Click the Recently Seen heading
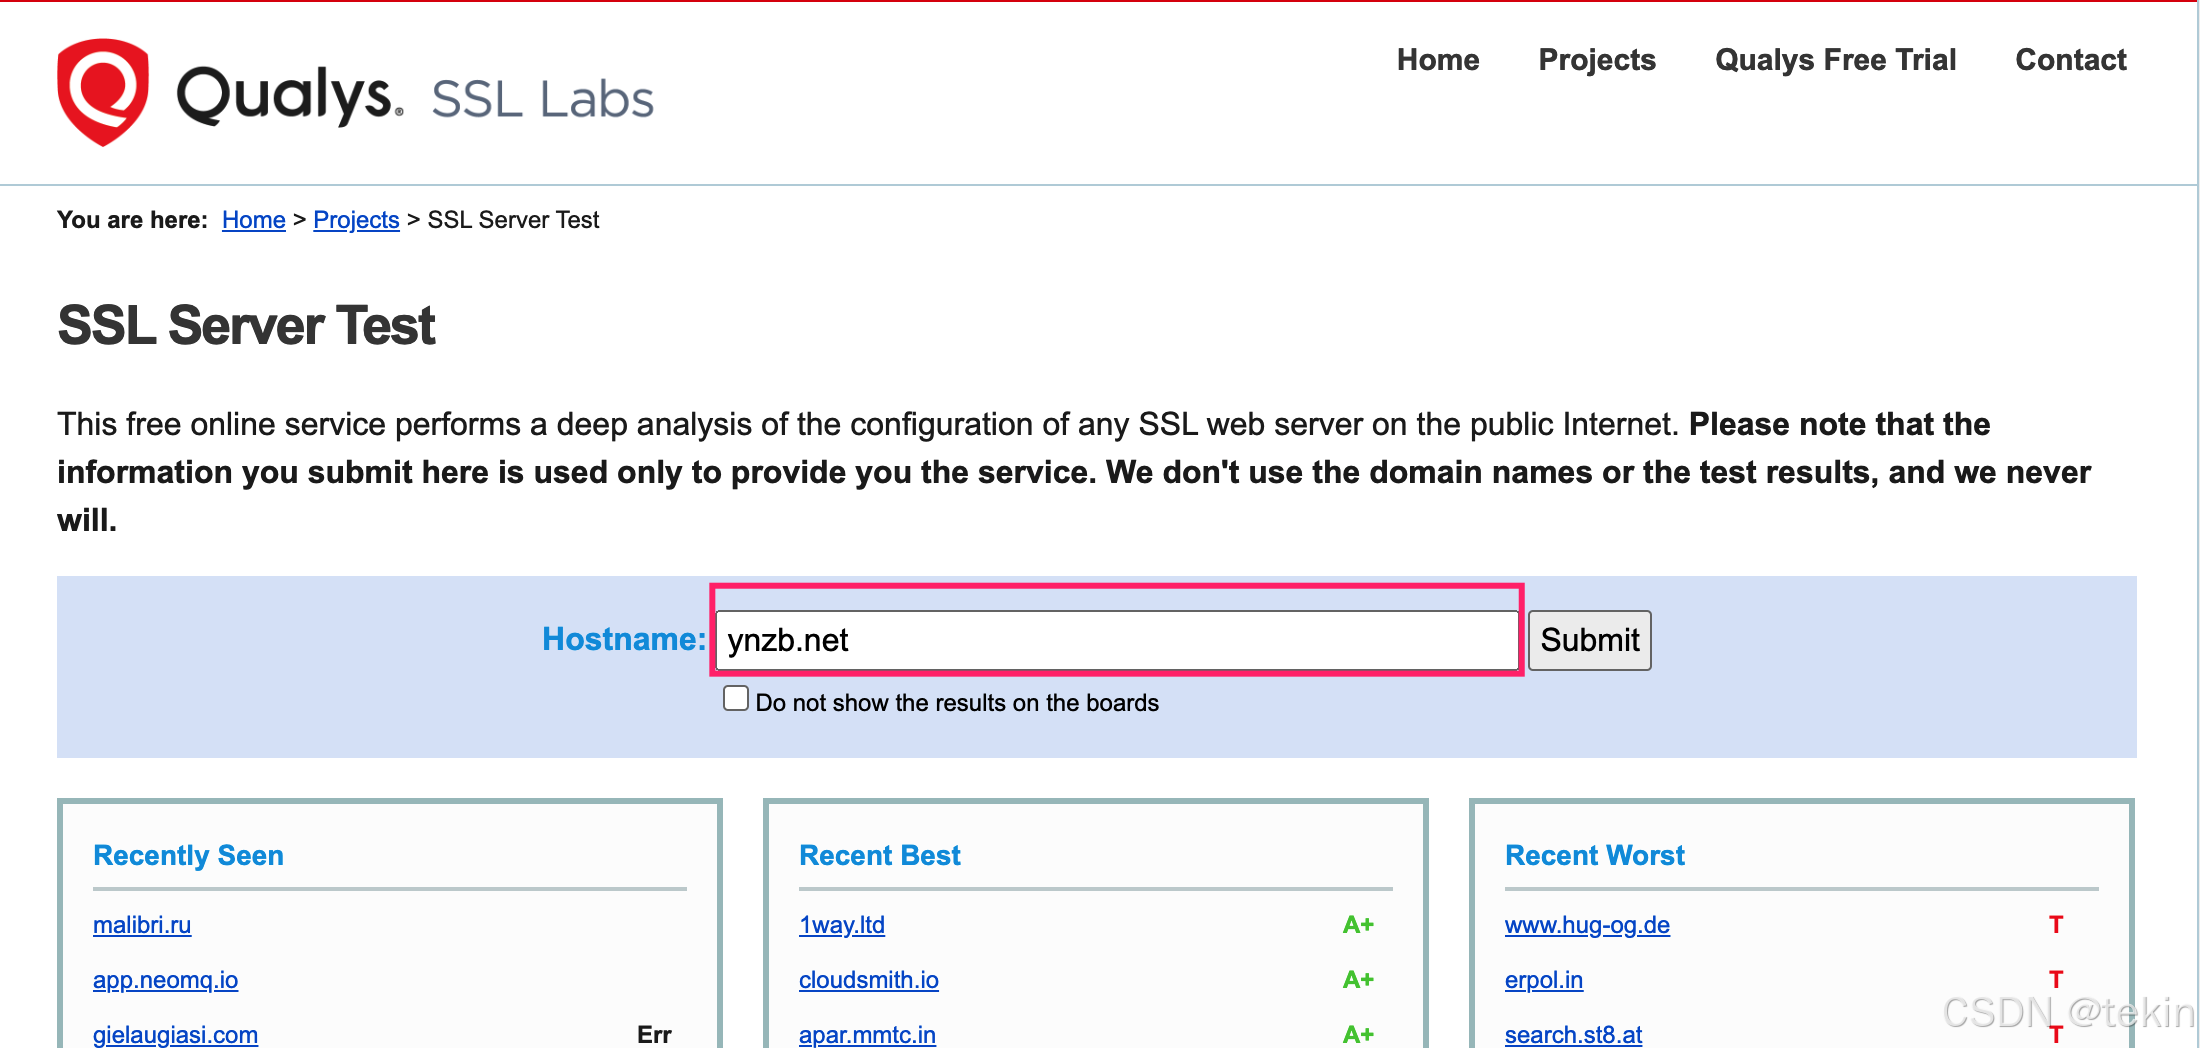Screen dimensions: 2200x1048 (188, 856)
